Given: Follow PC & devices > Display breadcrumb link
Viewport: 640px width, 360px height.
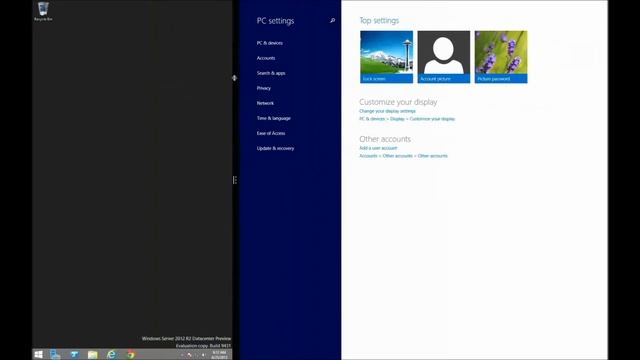Looking at the screenshot, I should coord(407,119).
